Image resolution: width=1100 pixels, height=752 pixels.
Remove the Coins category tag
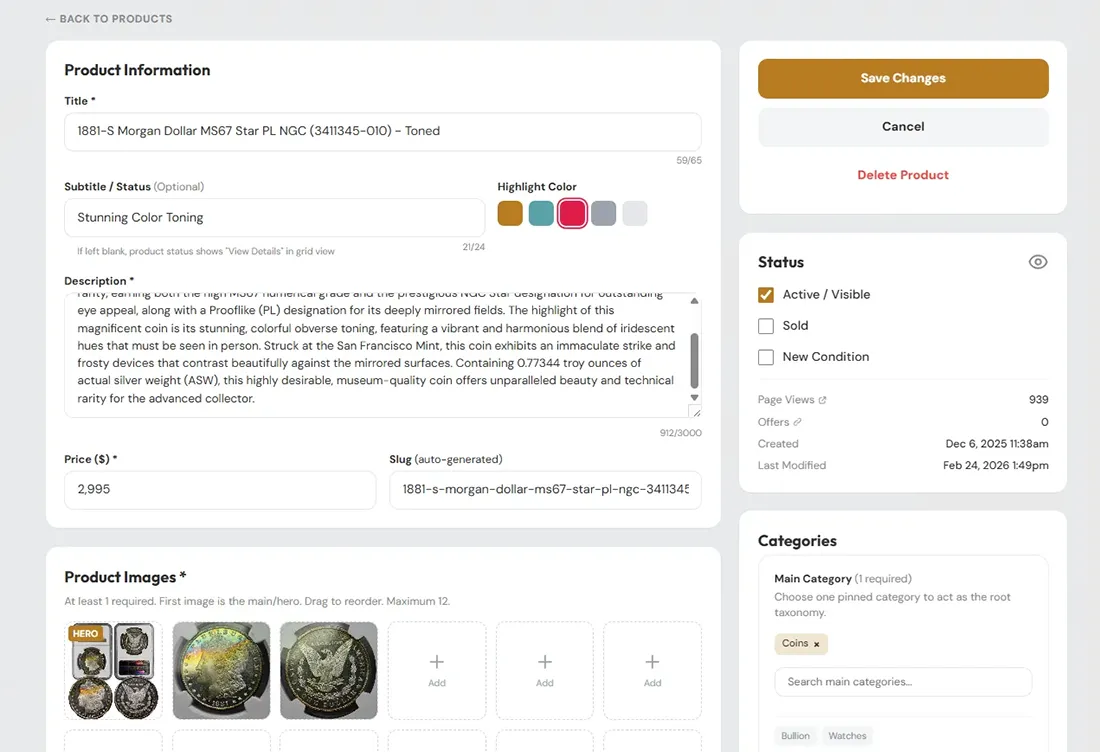(817, 644)
